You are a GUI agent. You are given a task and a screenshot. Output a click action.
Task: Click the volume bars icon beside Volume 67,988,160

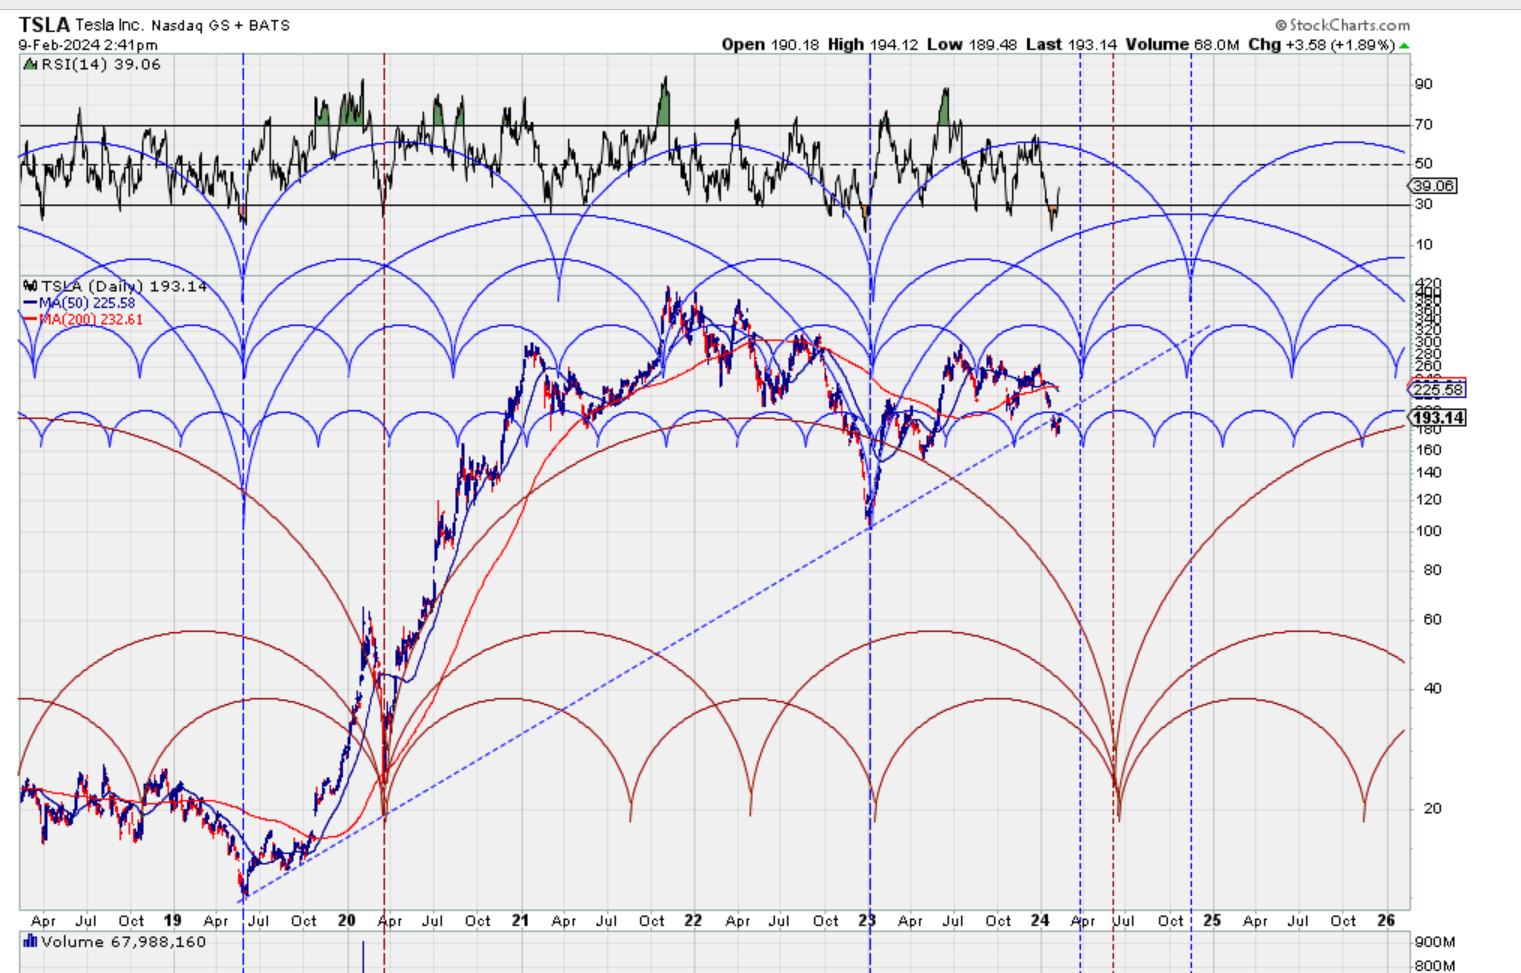point(30,941)
